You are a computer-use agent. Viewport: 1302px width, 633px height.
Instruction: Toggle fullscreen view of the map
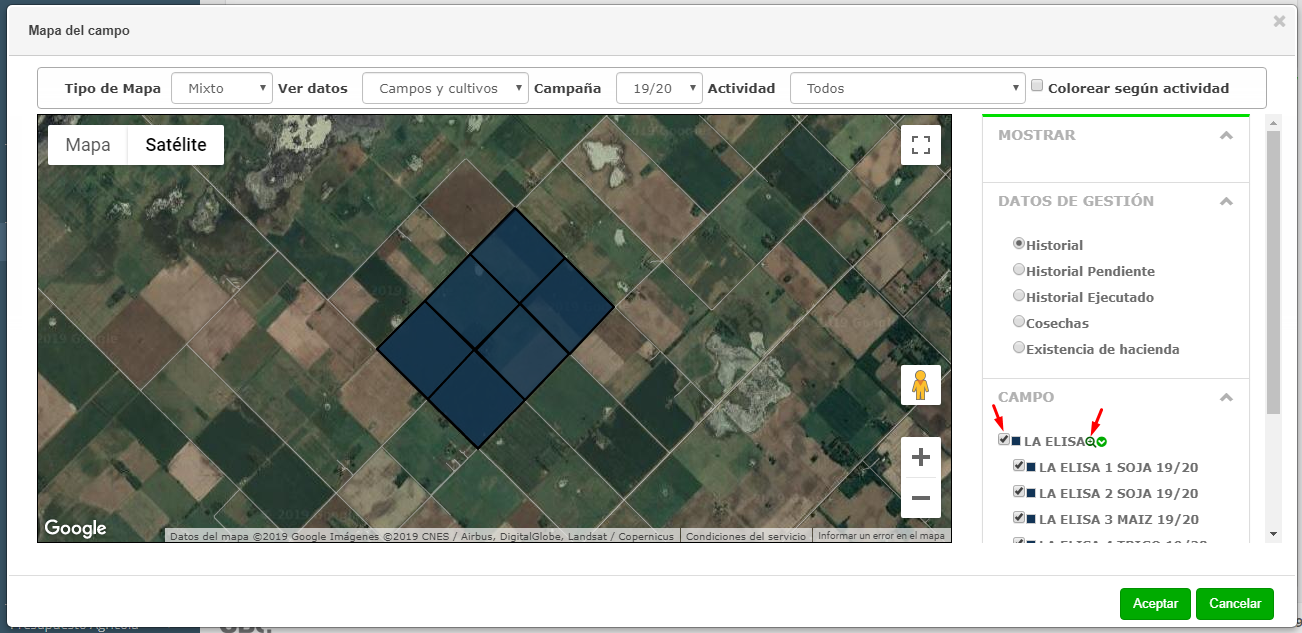921,144
